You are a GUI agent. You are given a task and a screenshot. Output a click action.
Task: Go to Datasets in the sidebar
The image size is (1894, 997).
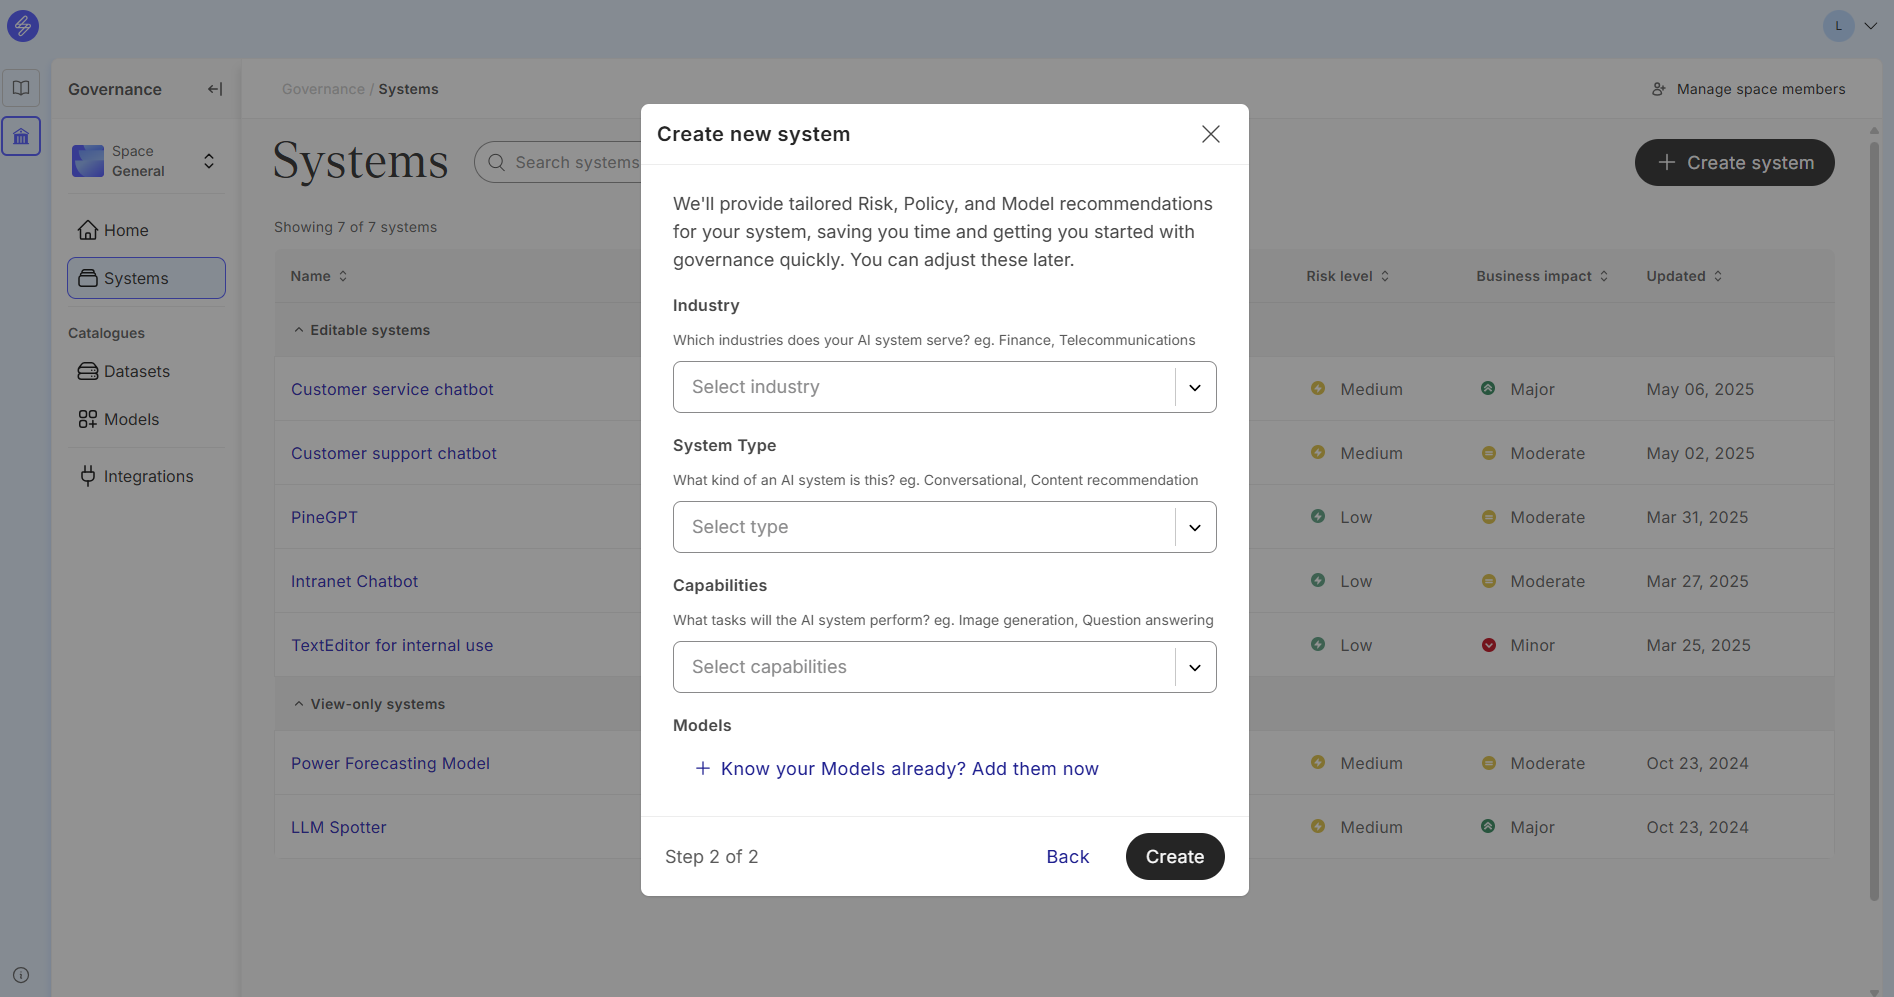[x=137, y=371]
